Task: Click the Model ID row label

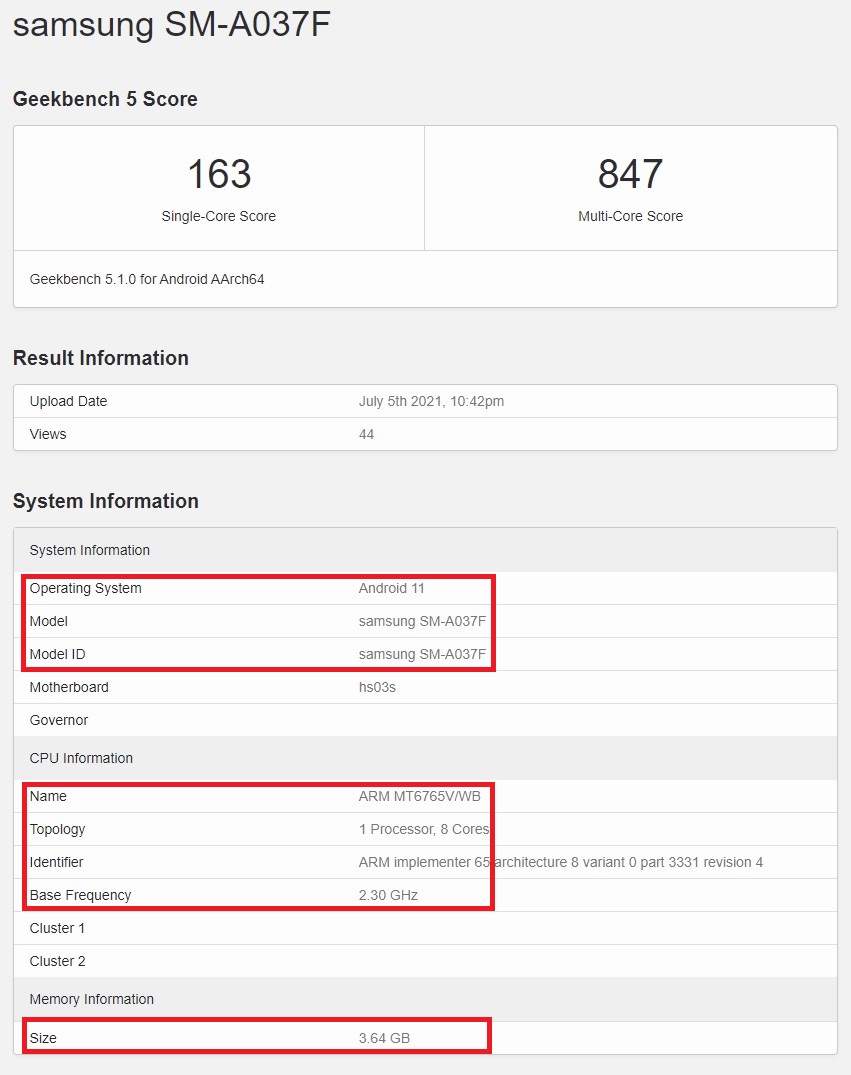Action: (x=58, y=654)
